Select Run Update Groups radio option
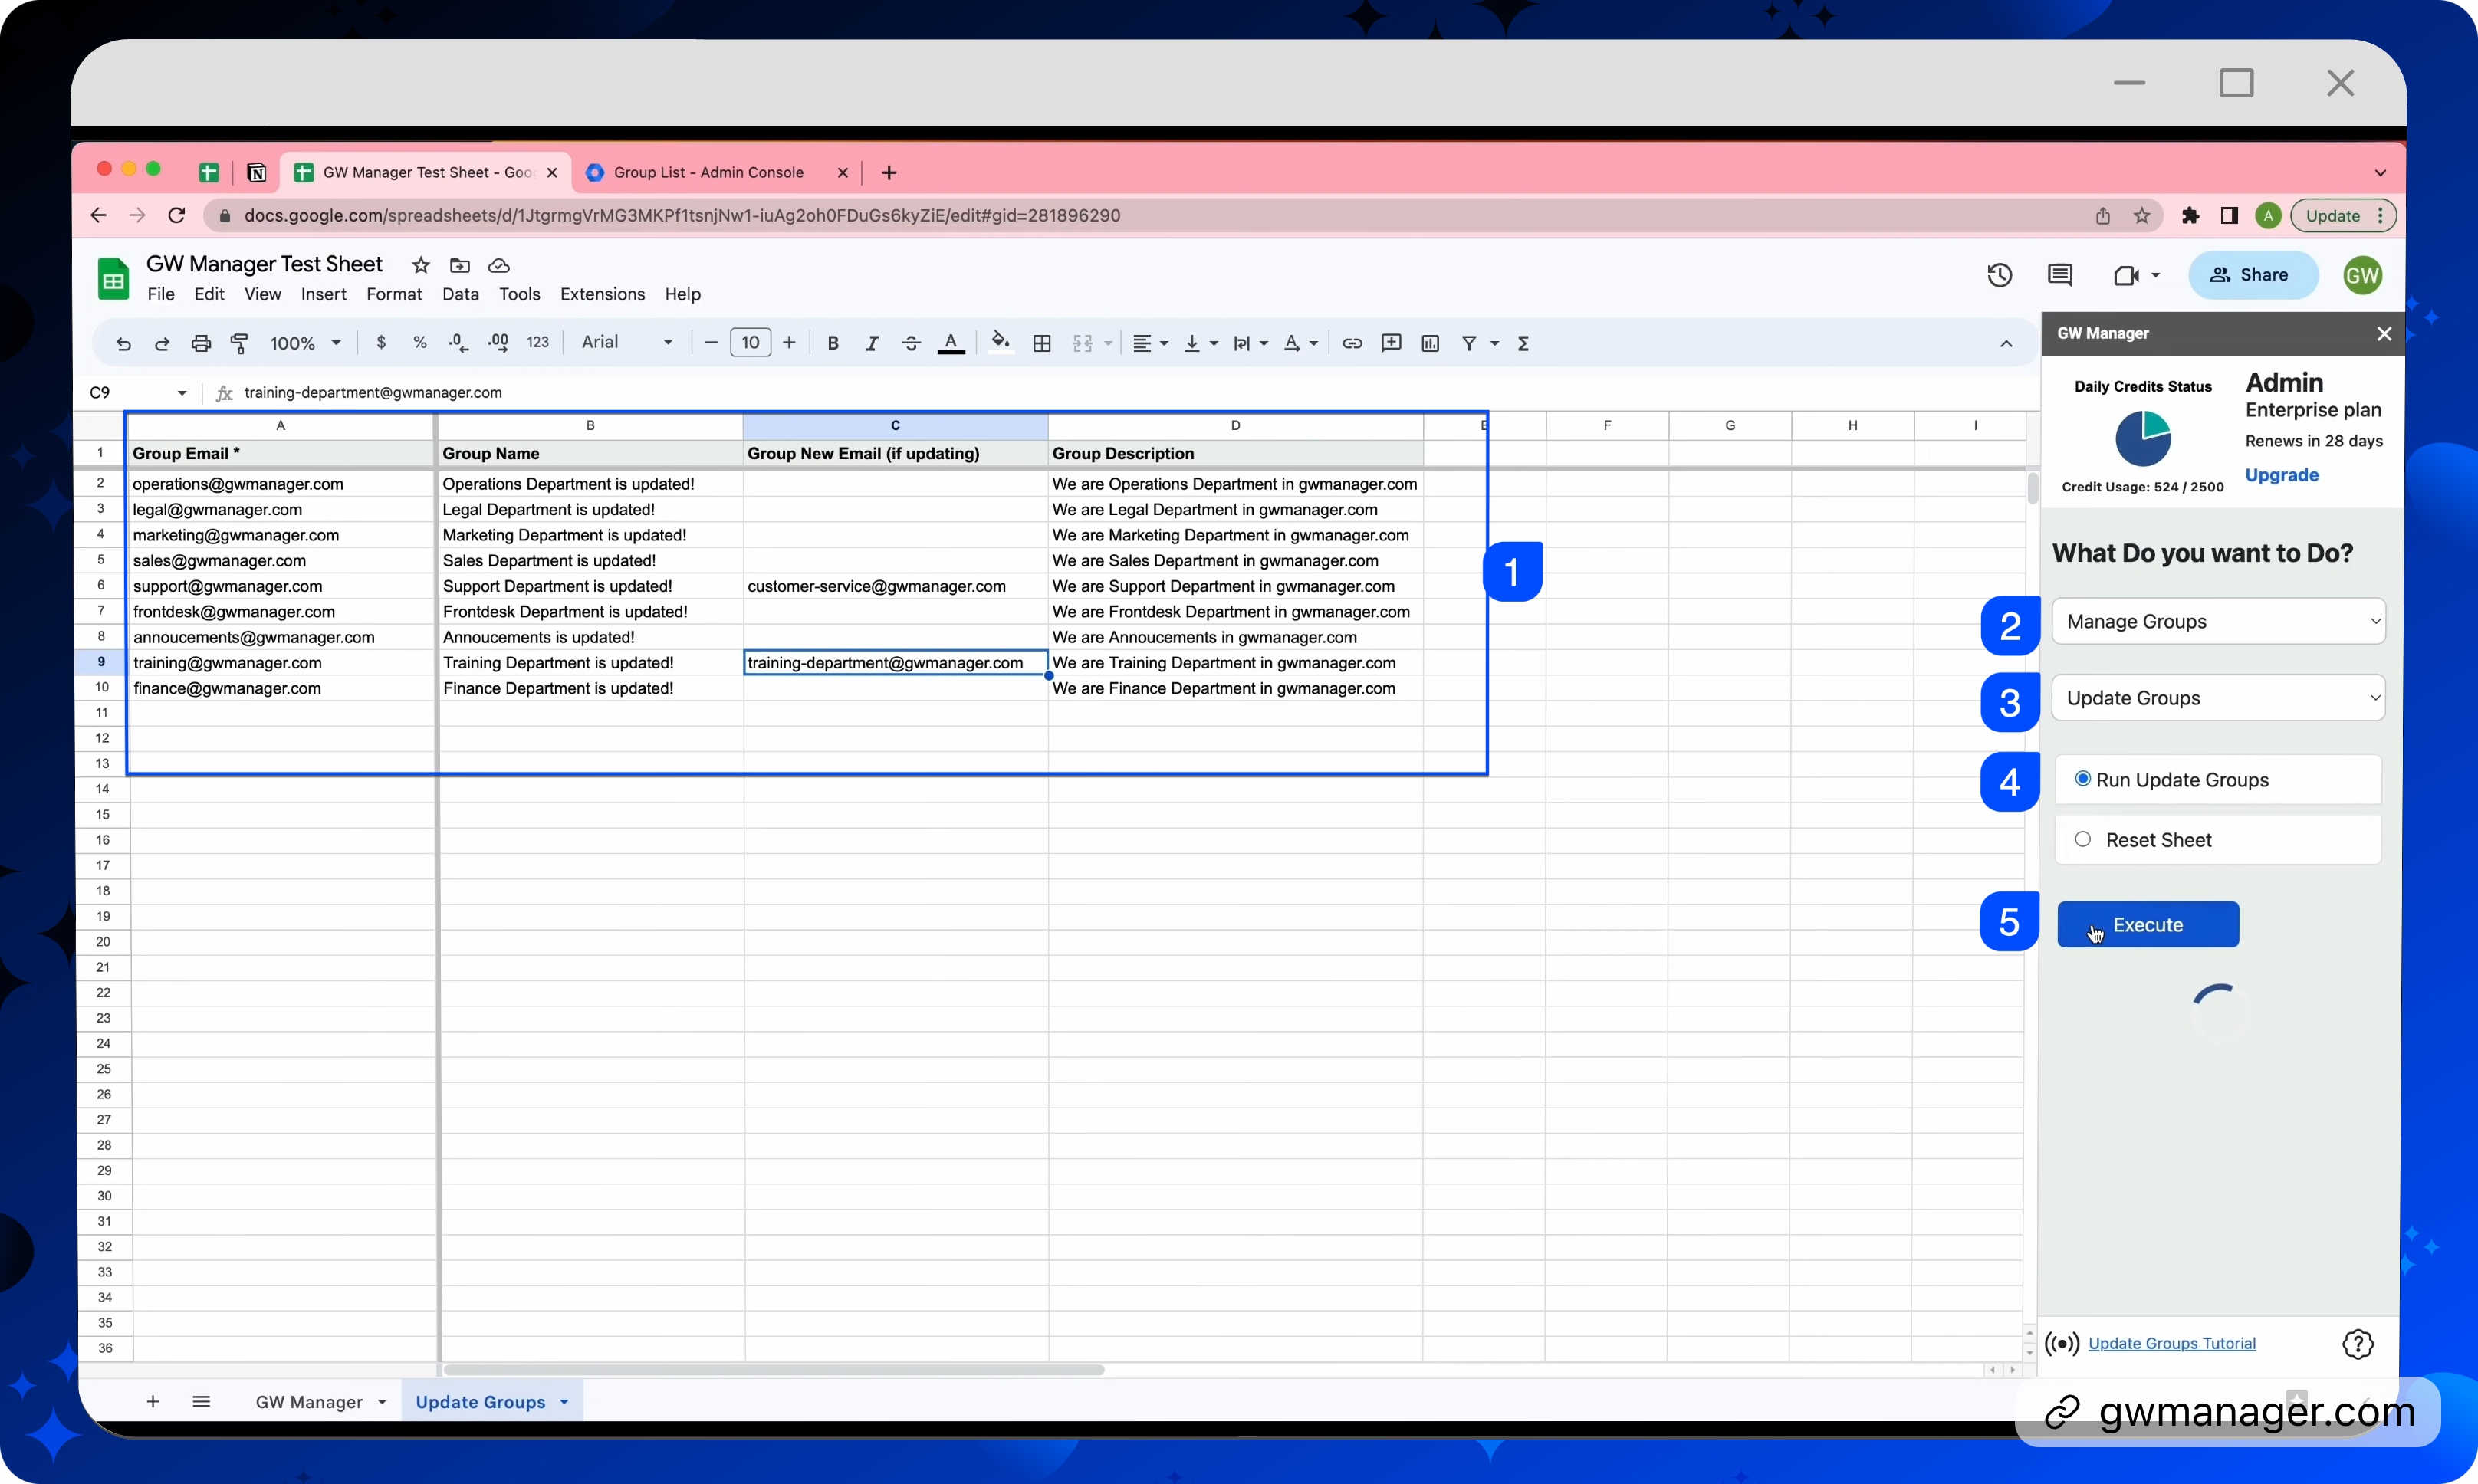 pos(2083,779)
